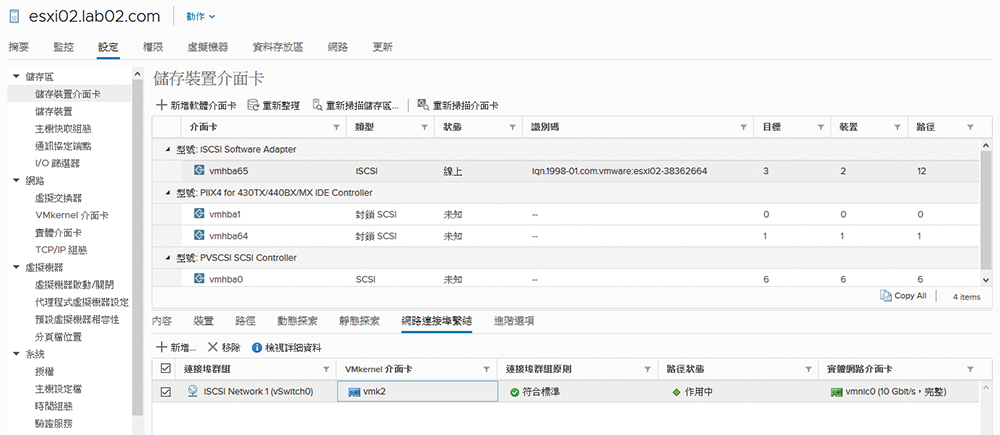Open the 動作 actions dropdown

point(201,17)
